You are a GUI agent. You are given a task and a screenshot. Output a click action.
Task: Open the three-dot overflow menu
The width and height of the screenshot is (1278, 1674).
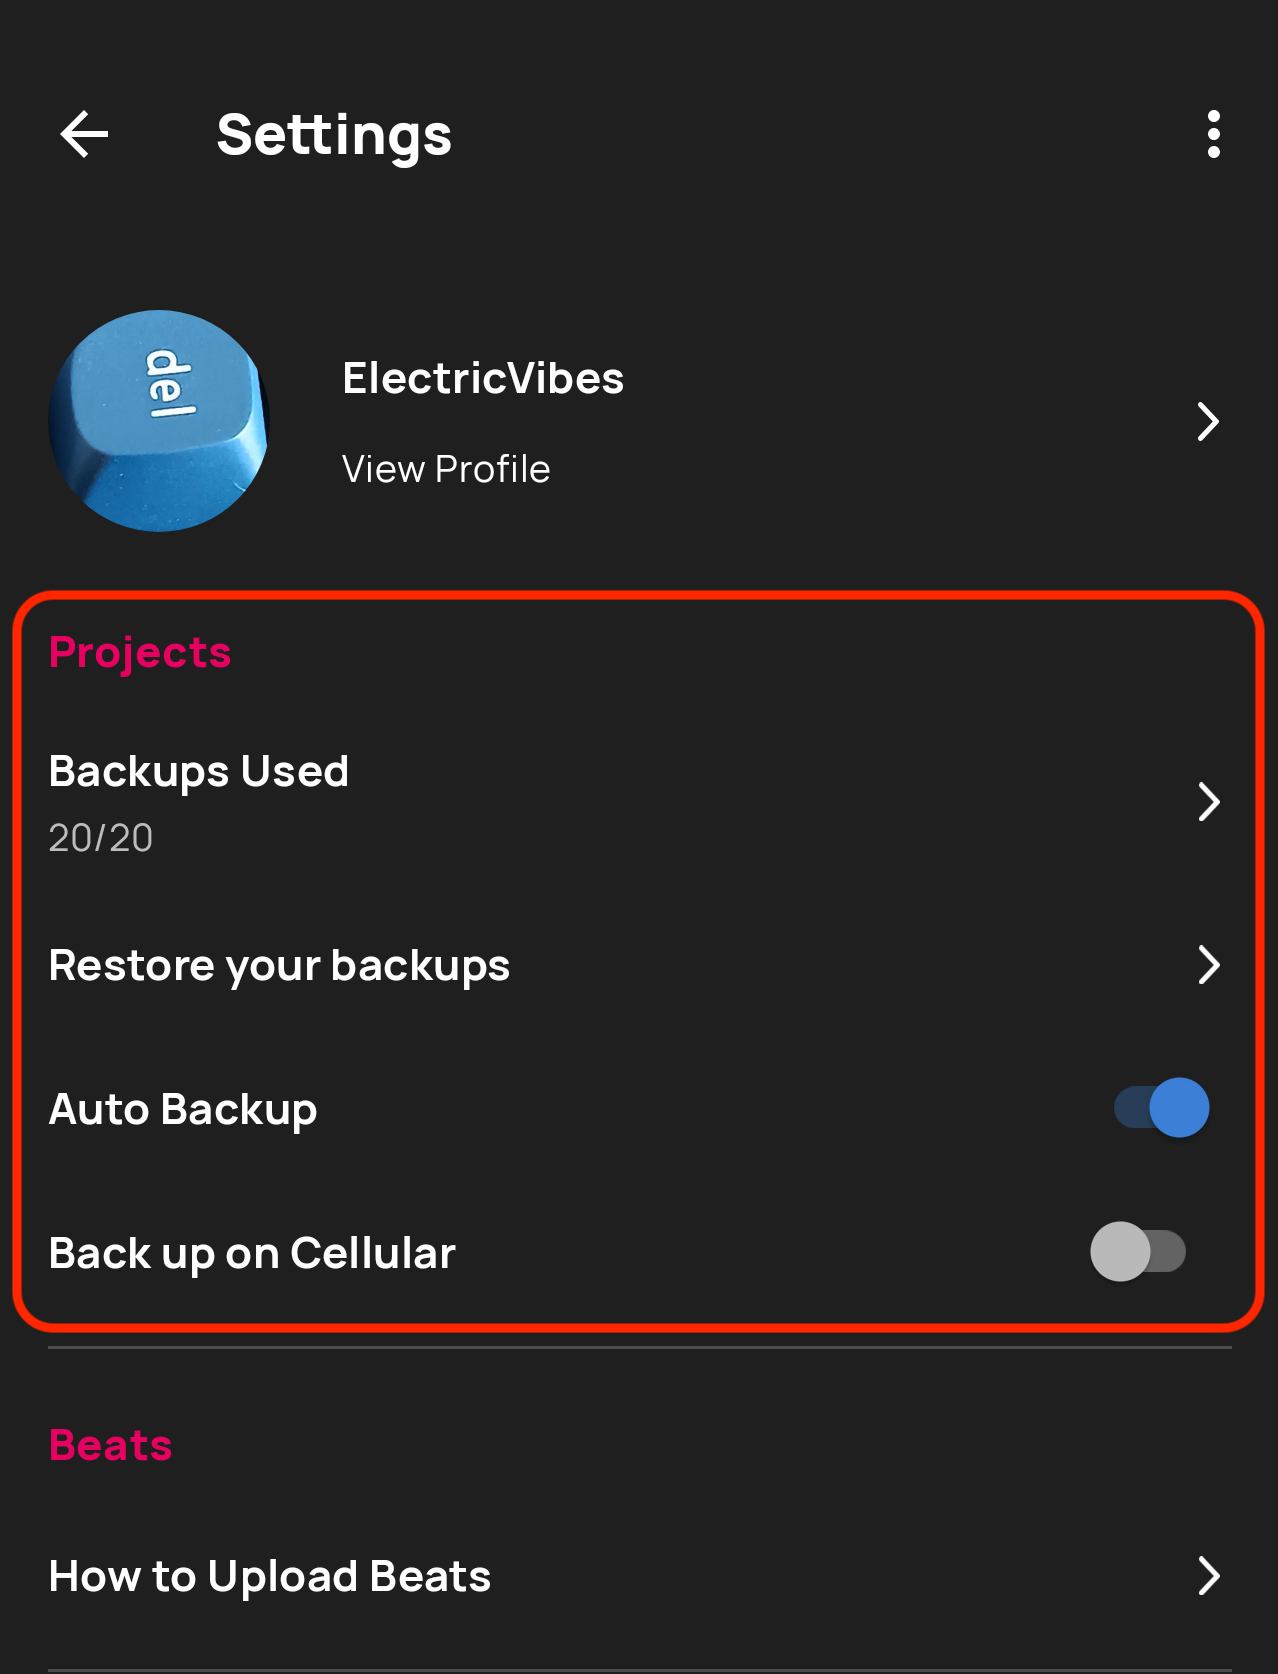1213,135
